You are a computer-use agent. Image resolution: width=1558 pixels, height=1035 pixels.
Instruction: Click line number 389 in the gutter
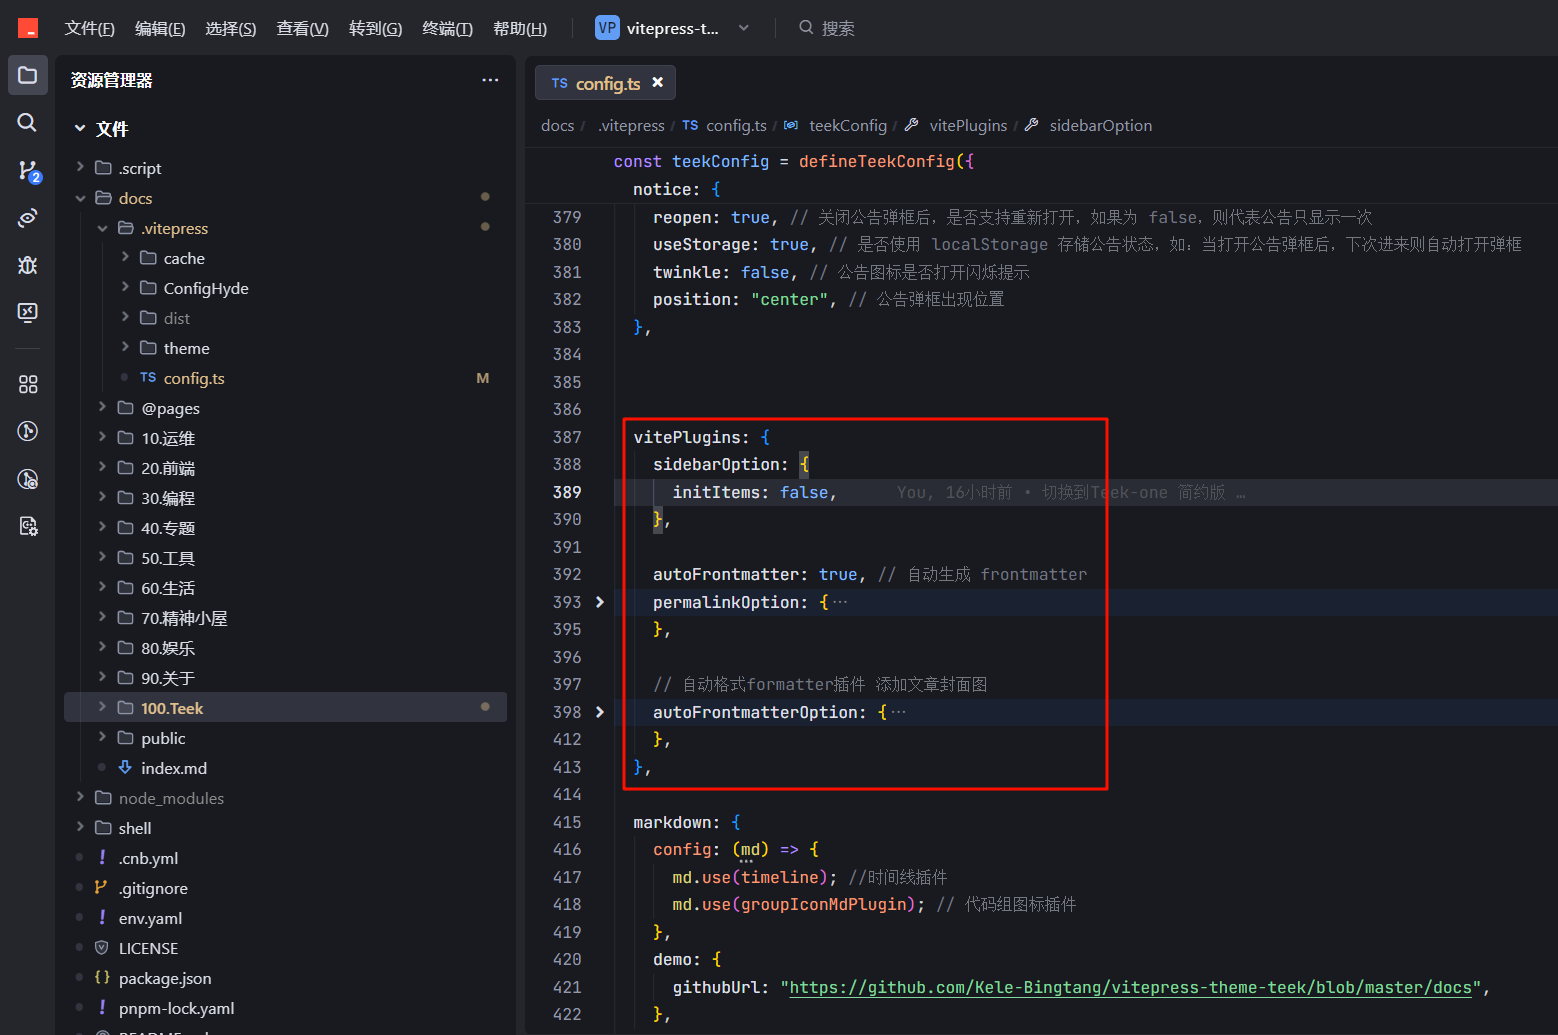tap(567, 492)
